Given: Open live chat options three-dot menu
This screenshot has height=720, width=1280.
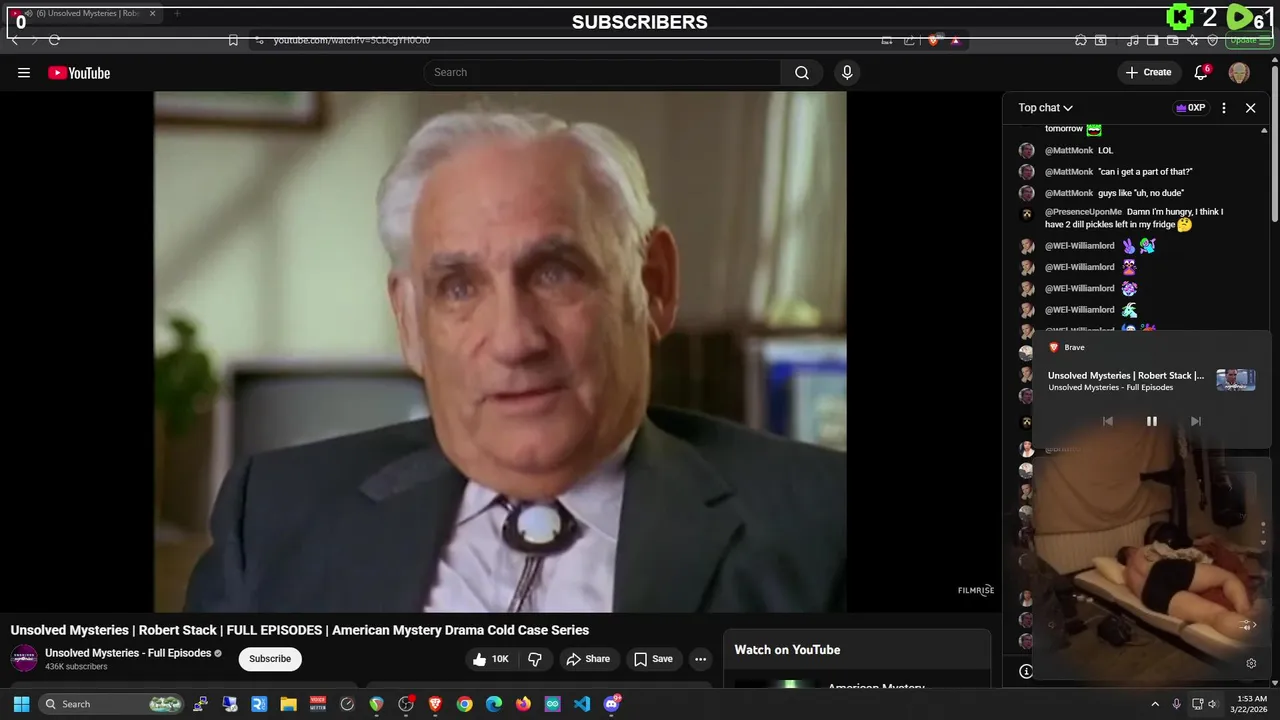Looking at the screenshot, I should click(1224, 108).
